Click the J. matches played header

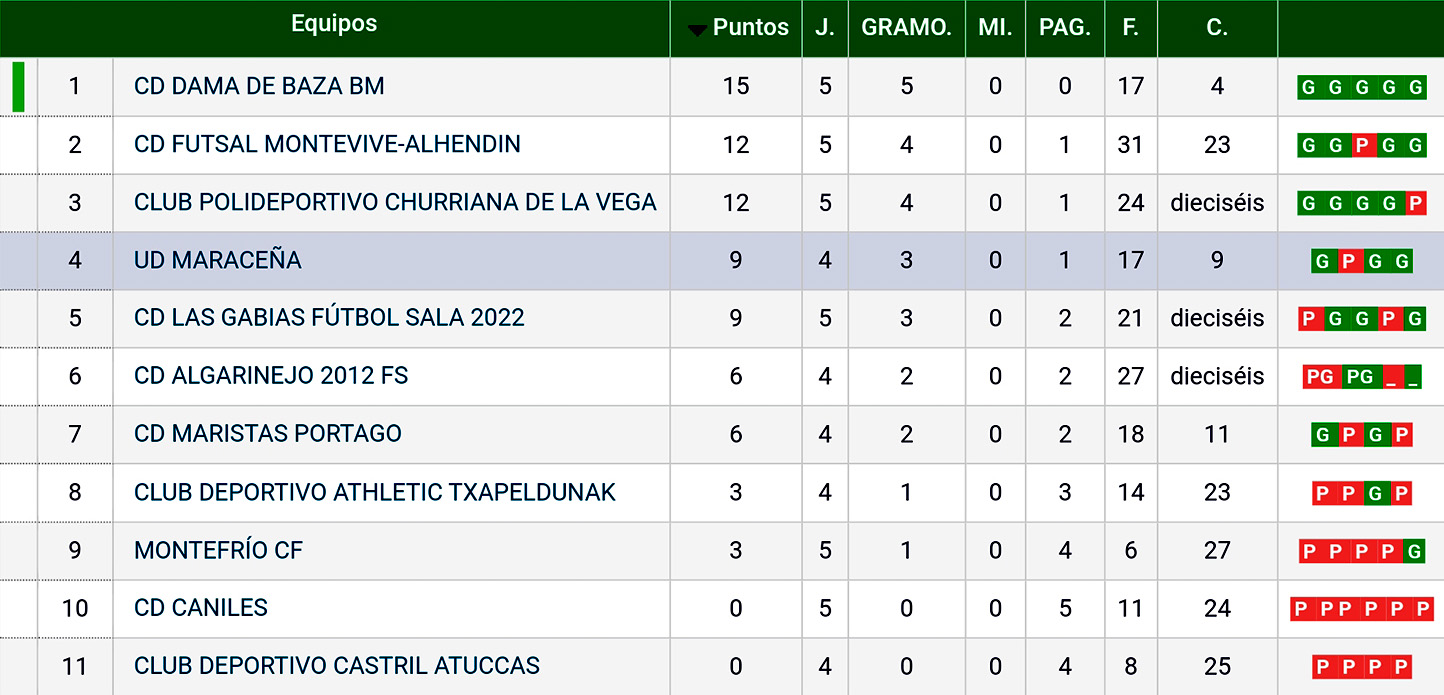pyautogui.click(x=824, y=28)
